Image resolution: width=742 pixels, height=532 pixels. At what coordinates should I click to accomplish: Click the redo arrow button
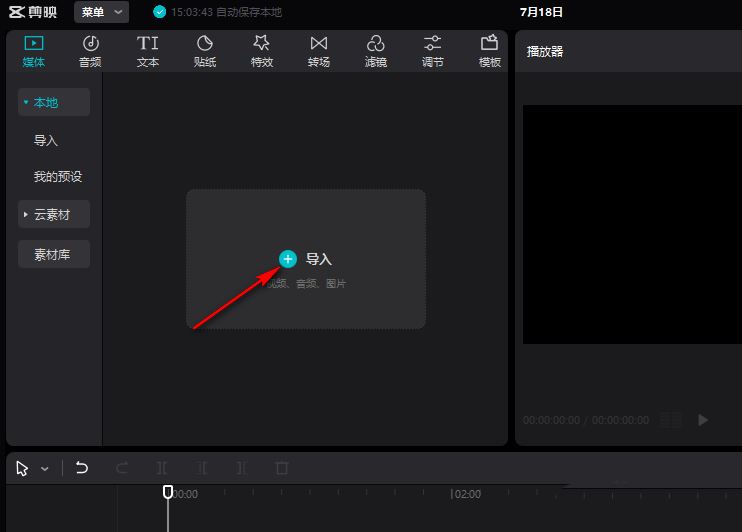122,468
